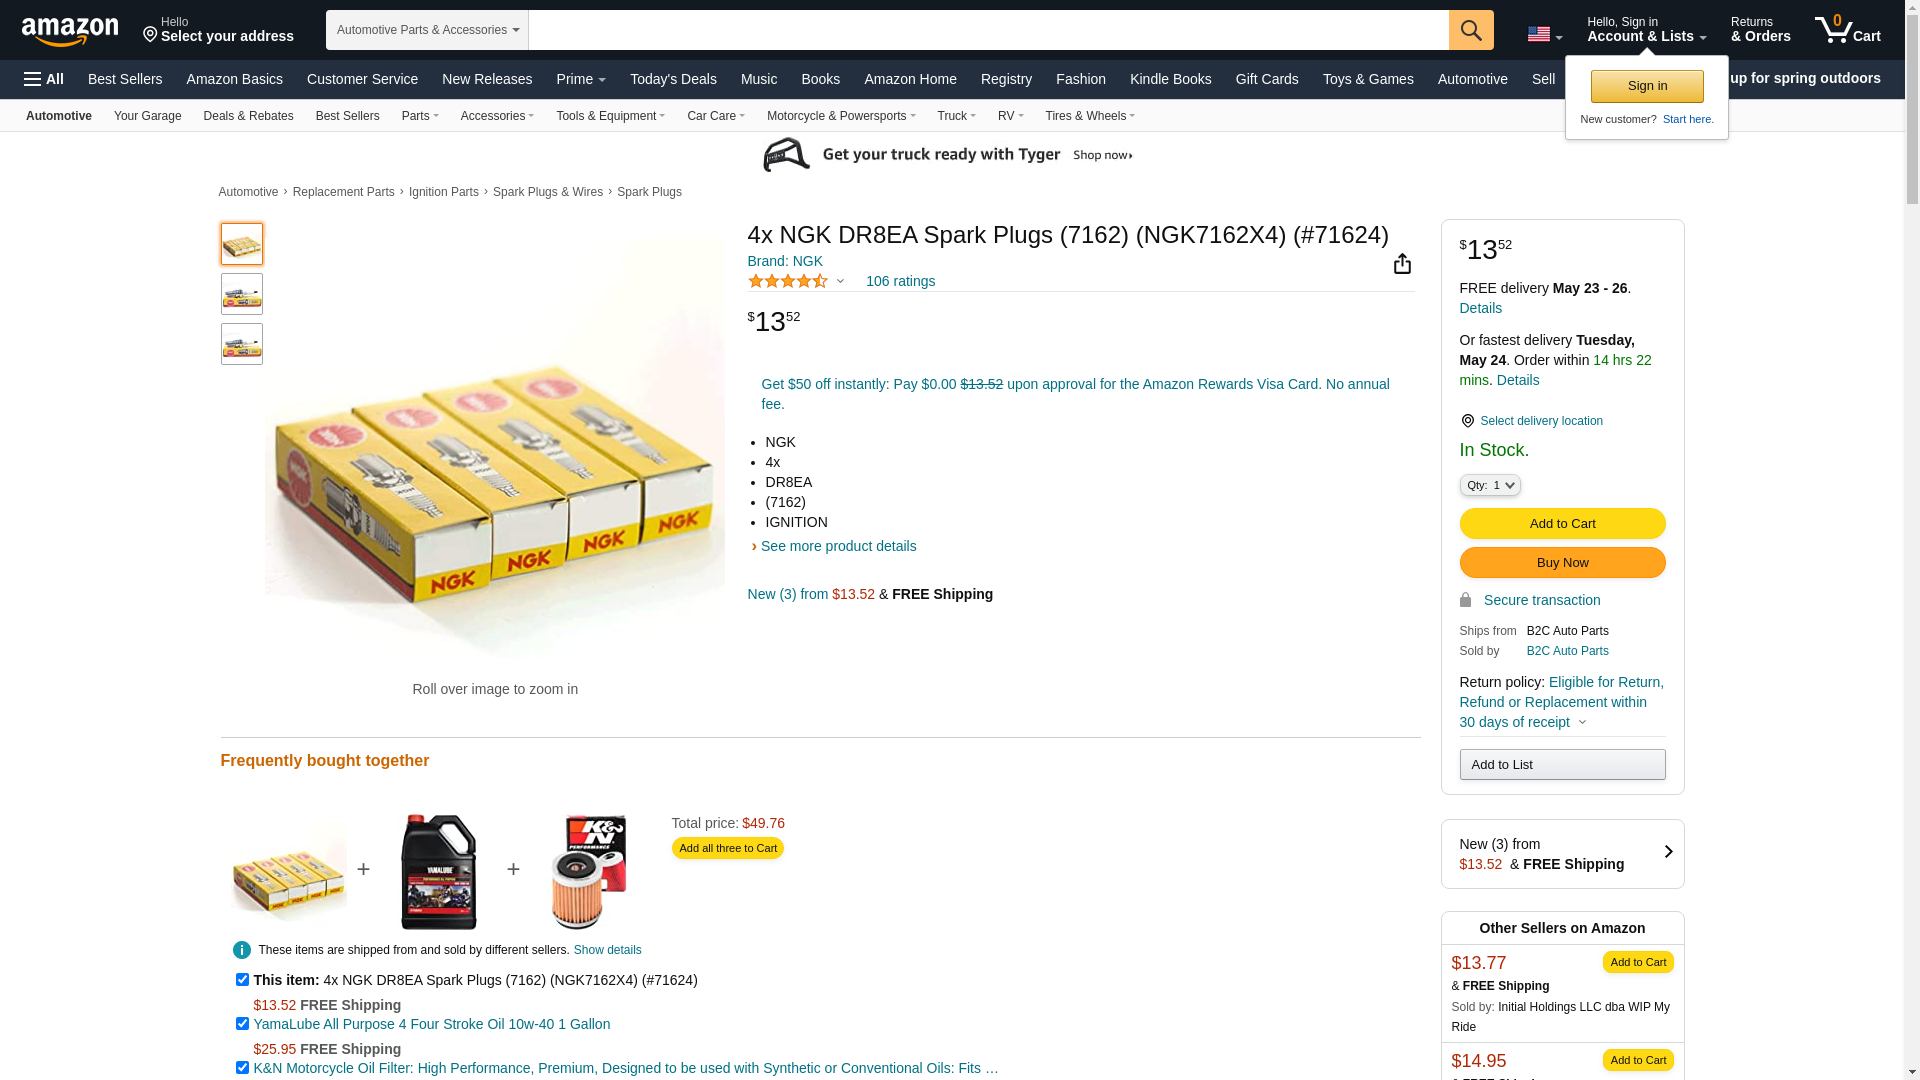
Task: Open the Automotive Parts & Accessories search category dropdown
Action: pyautogui.click(x=427, y=30)
